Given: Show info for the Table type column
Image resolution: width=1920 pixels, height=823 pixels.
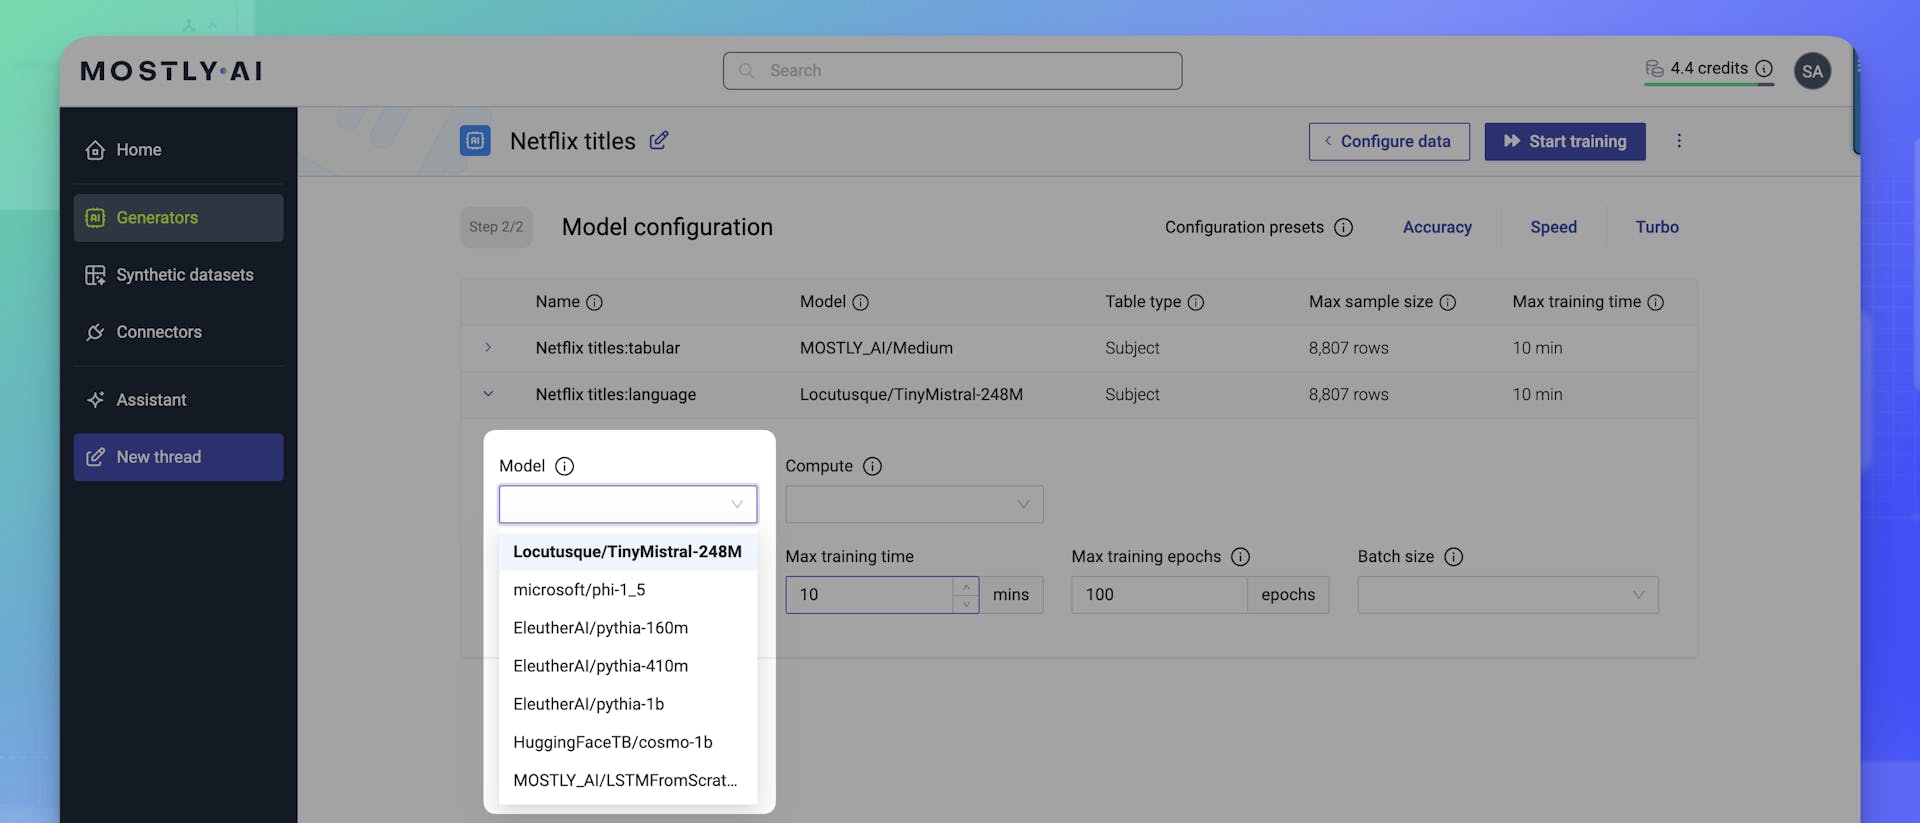Looking at the screenshot, I should (x=1196, y=302).
